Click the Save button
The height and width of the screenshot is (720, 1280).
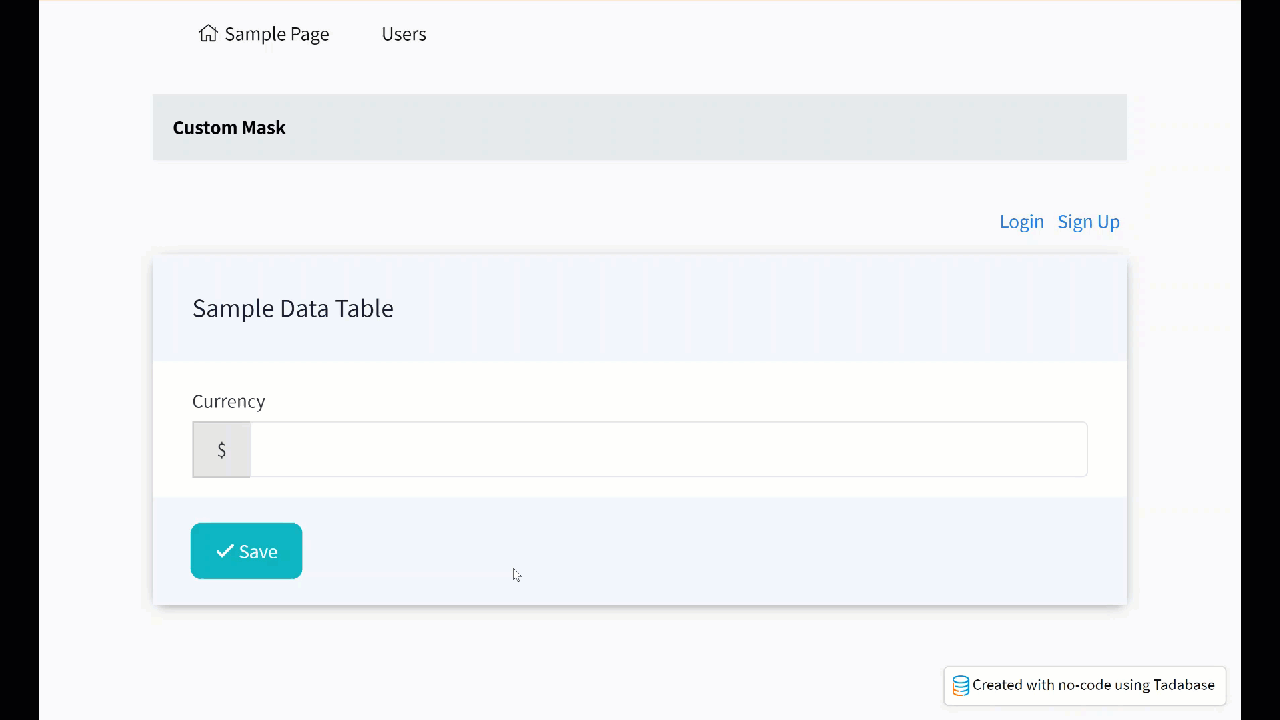(x=246, y=551)
